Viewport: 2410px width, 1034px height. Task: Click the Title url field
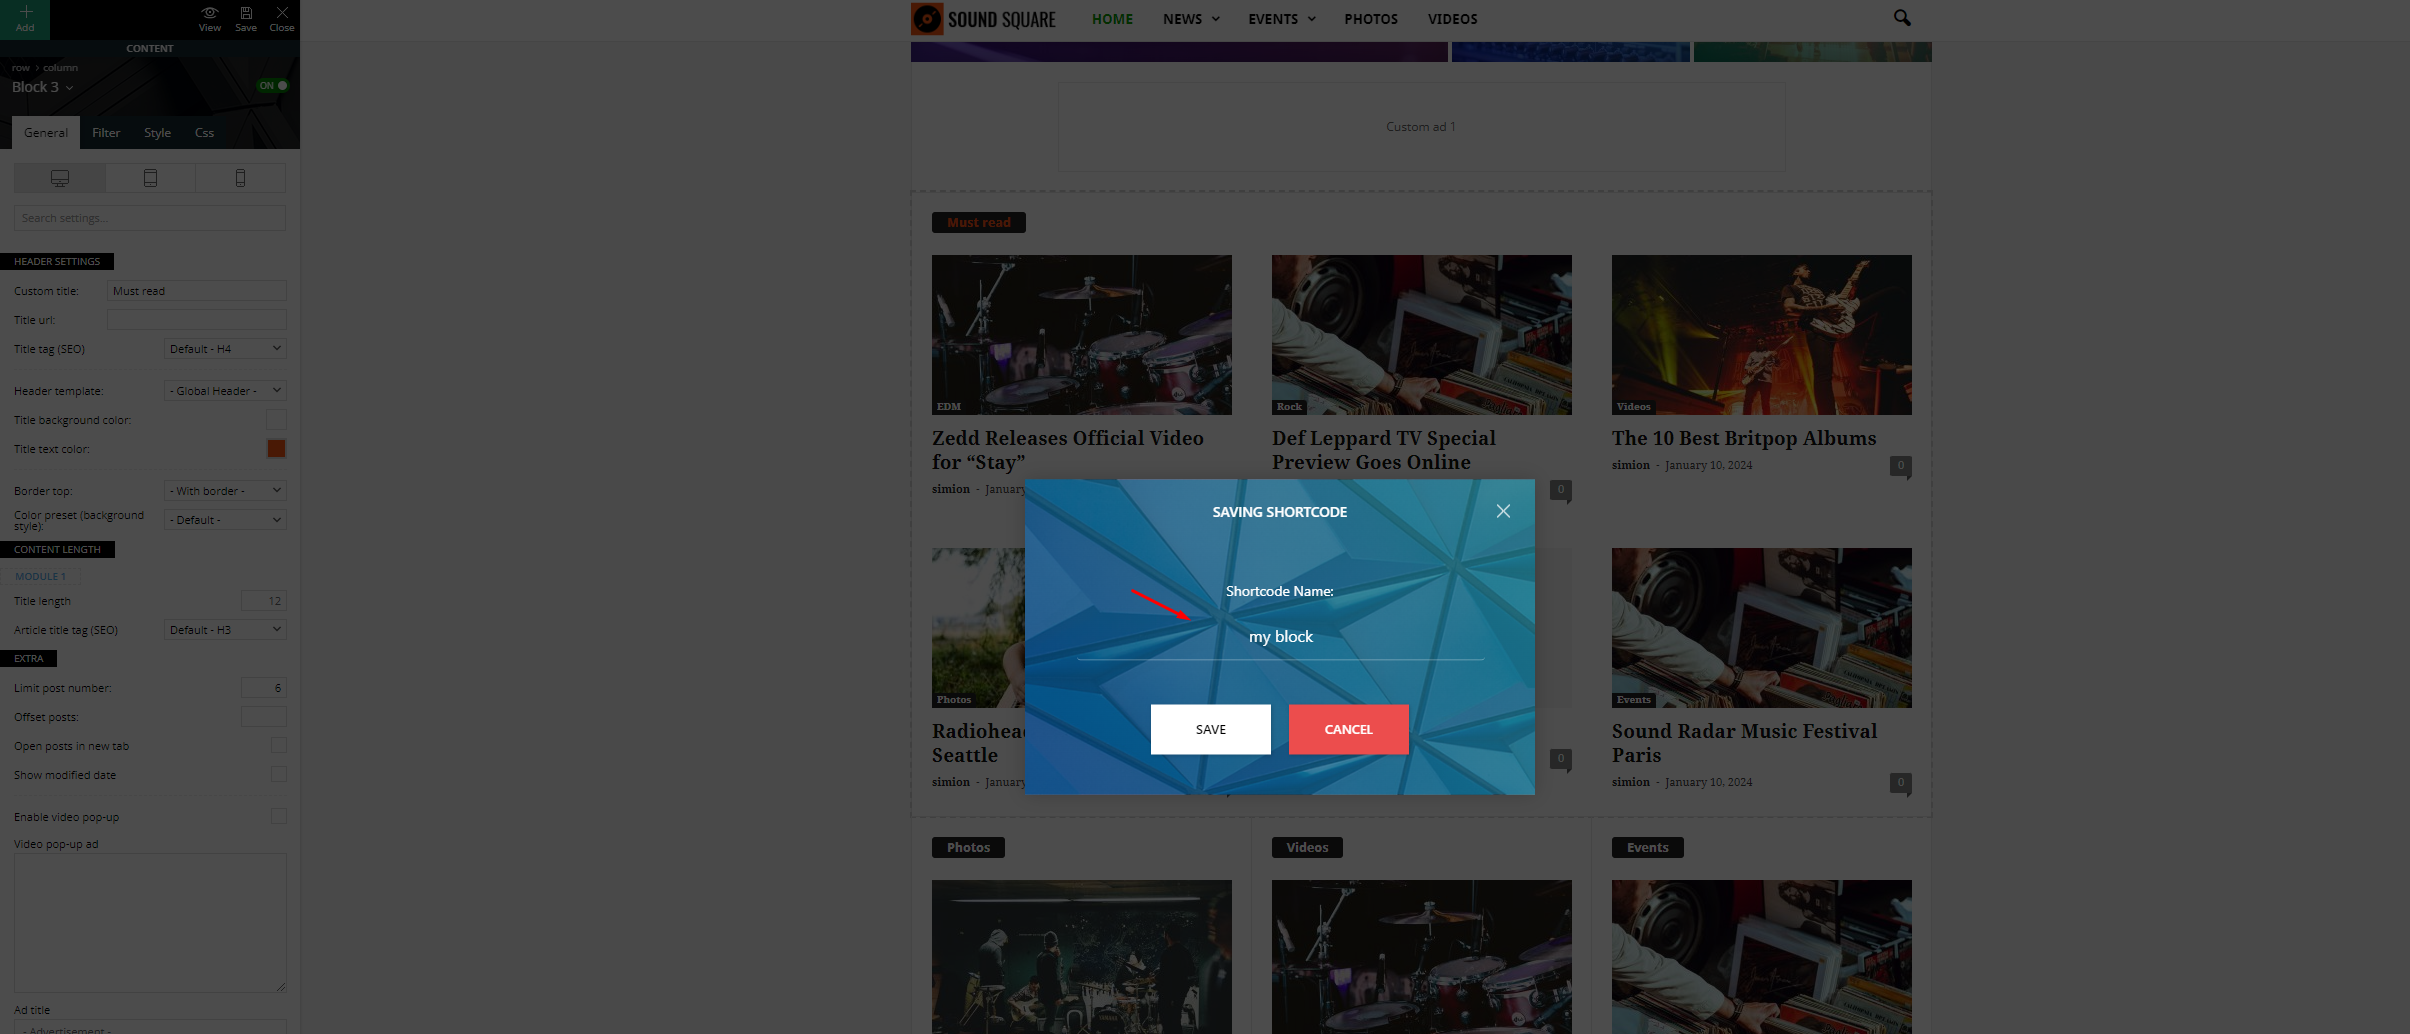(196, 320)
